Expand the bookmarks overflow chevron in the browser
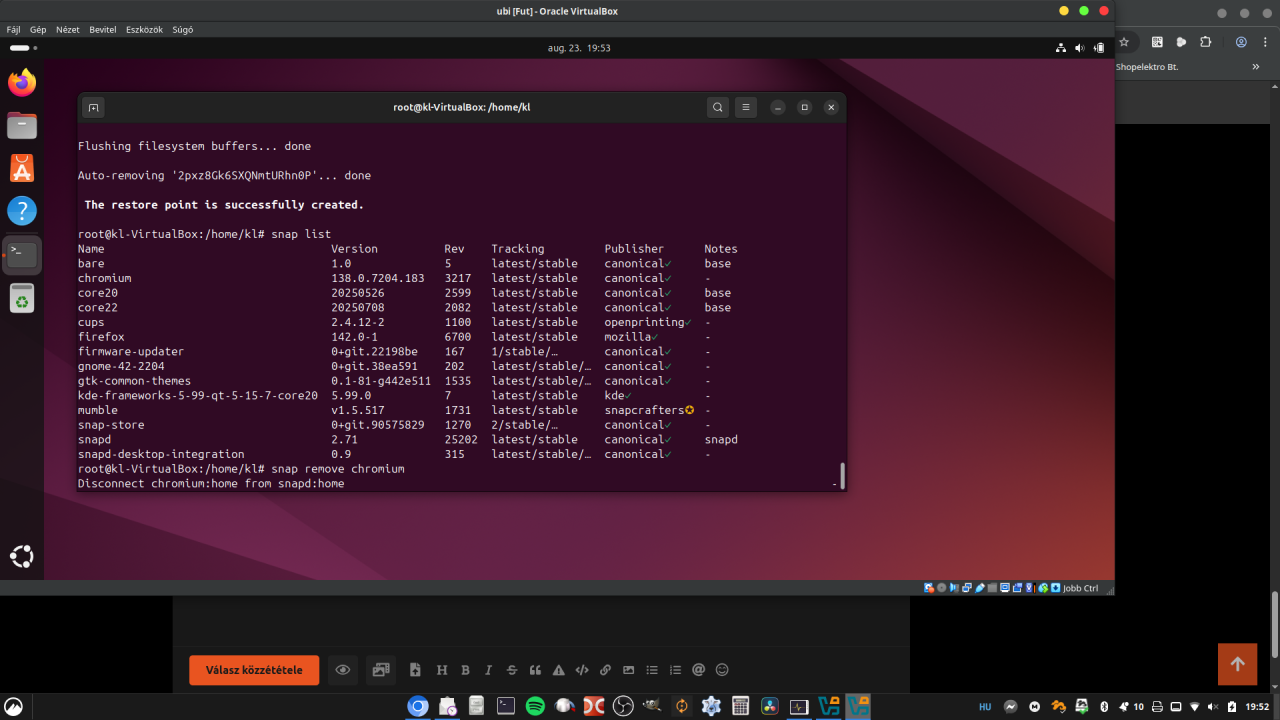The image size is (1280, 720). point(1255,67)
